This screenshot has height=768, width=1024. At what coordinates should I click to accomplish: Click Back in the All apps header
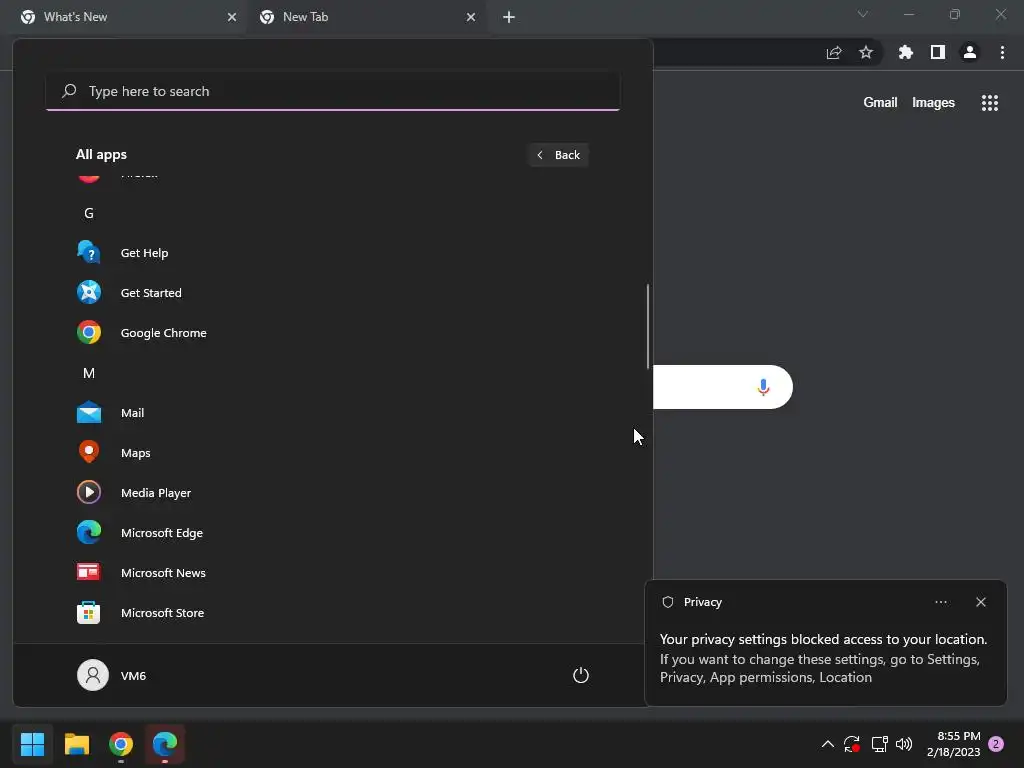(x=558, y=155)
